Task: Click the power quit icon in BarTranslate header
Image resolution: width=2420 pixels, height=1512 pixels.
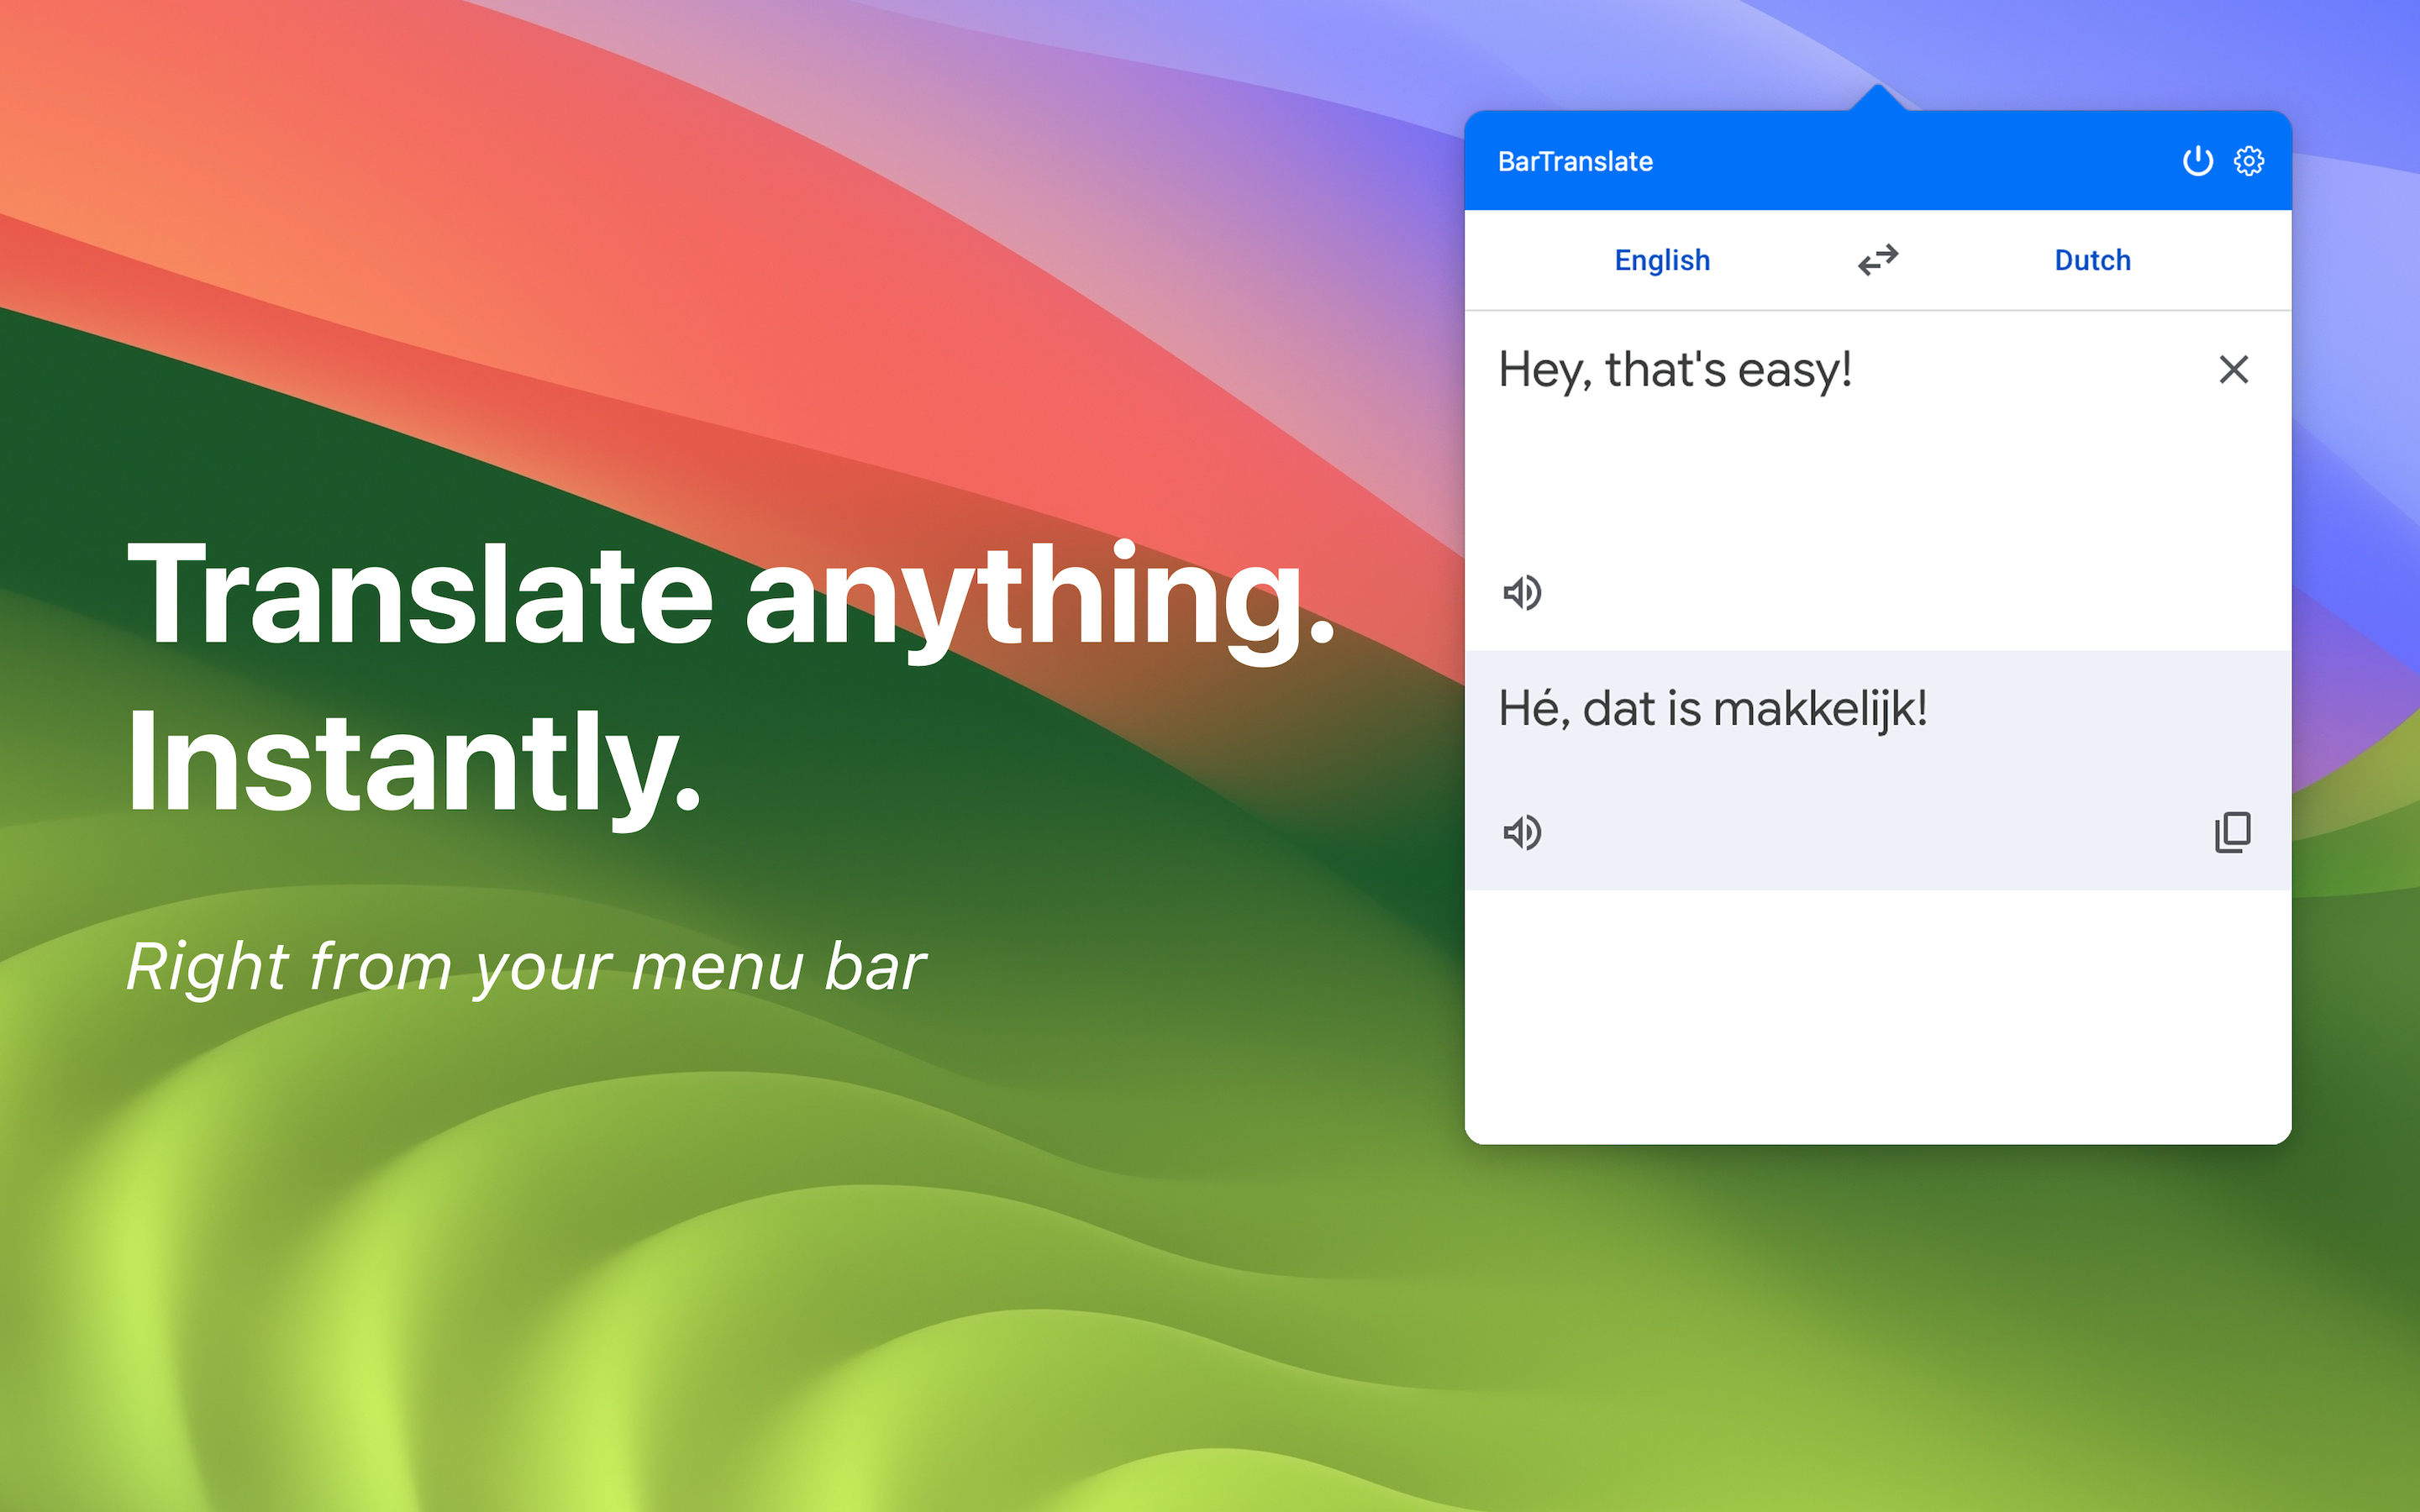Action: pyautogui.click(x=2197, y=161)
